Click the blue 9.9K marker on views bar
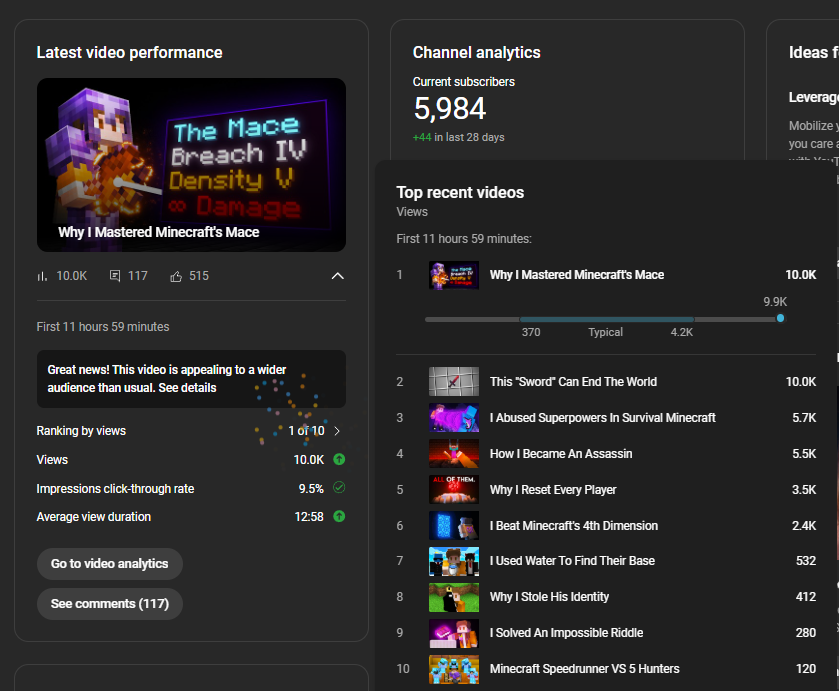Image resolution: width=839 pixels, height=691 pixels. click(x=780, y=318)
